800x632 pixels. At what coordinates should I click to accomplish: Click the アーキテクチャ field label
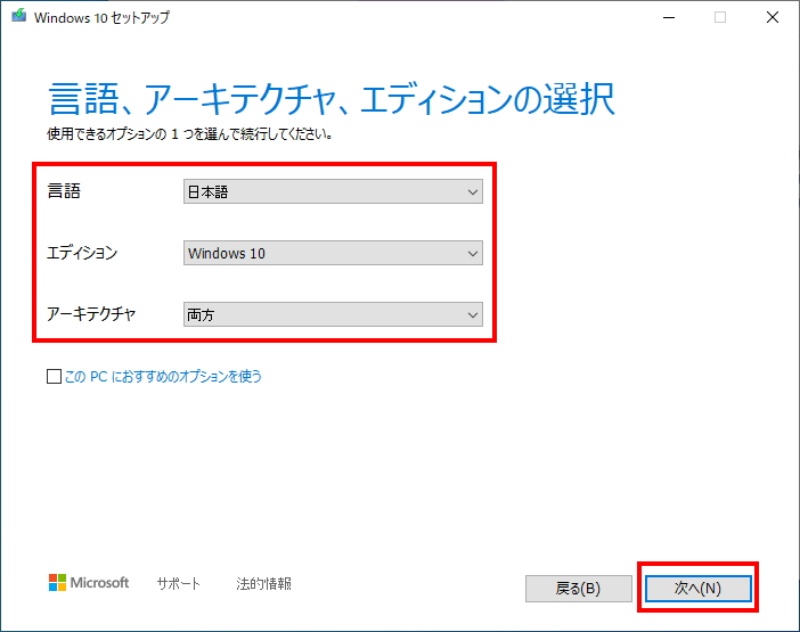[91, 315]
